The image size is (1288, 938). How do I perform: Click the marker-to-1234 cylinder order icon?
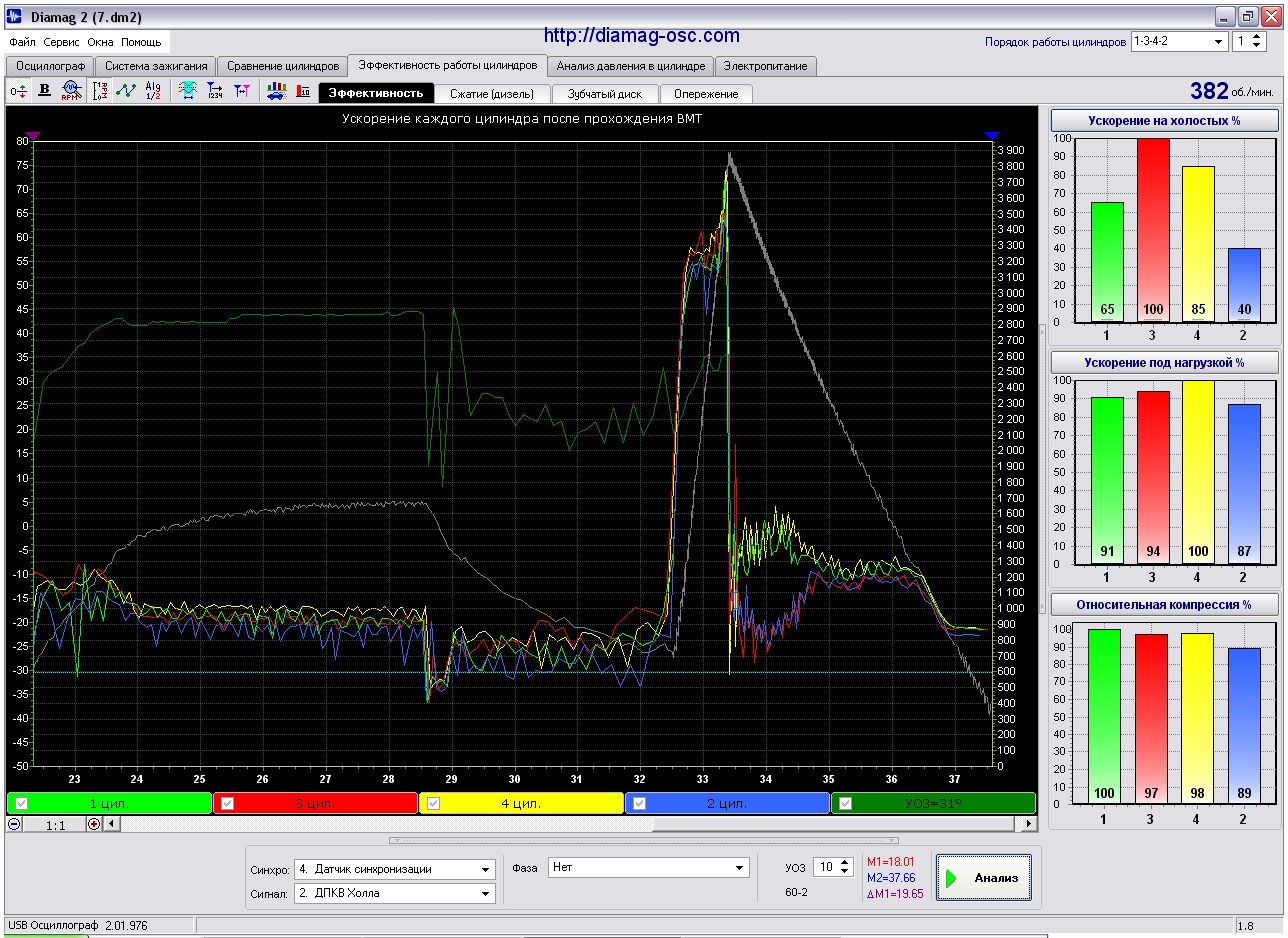click(x=215, y=91)
